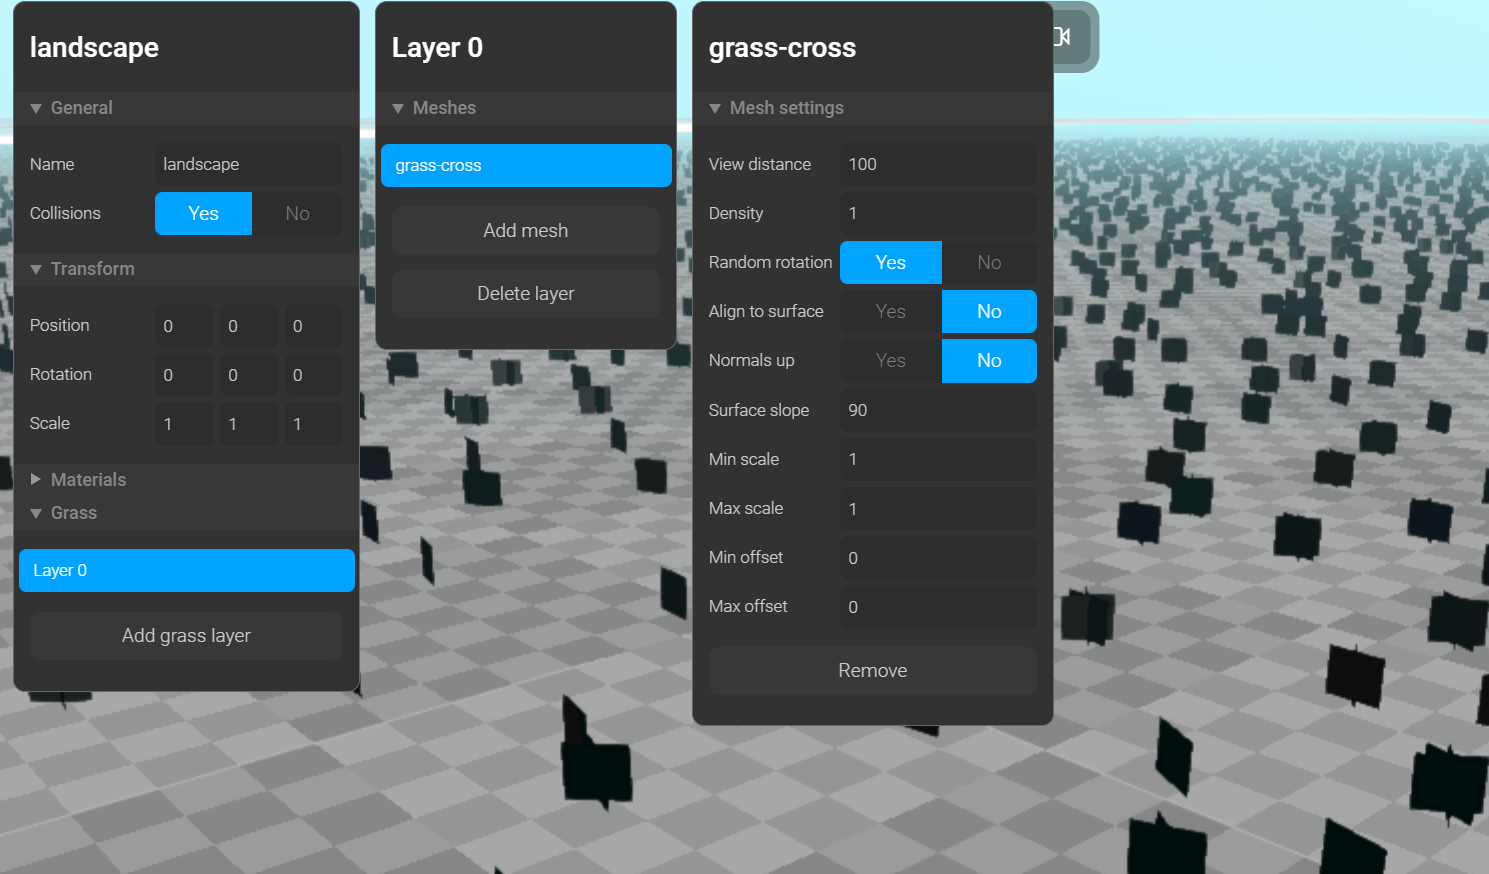Viewport: 1489px width, 874px height.
Task: Collapse the Transform section
Action: tap(91, 269)
